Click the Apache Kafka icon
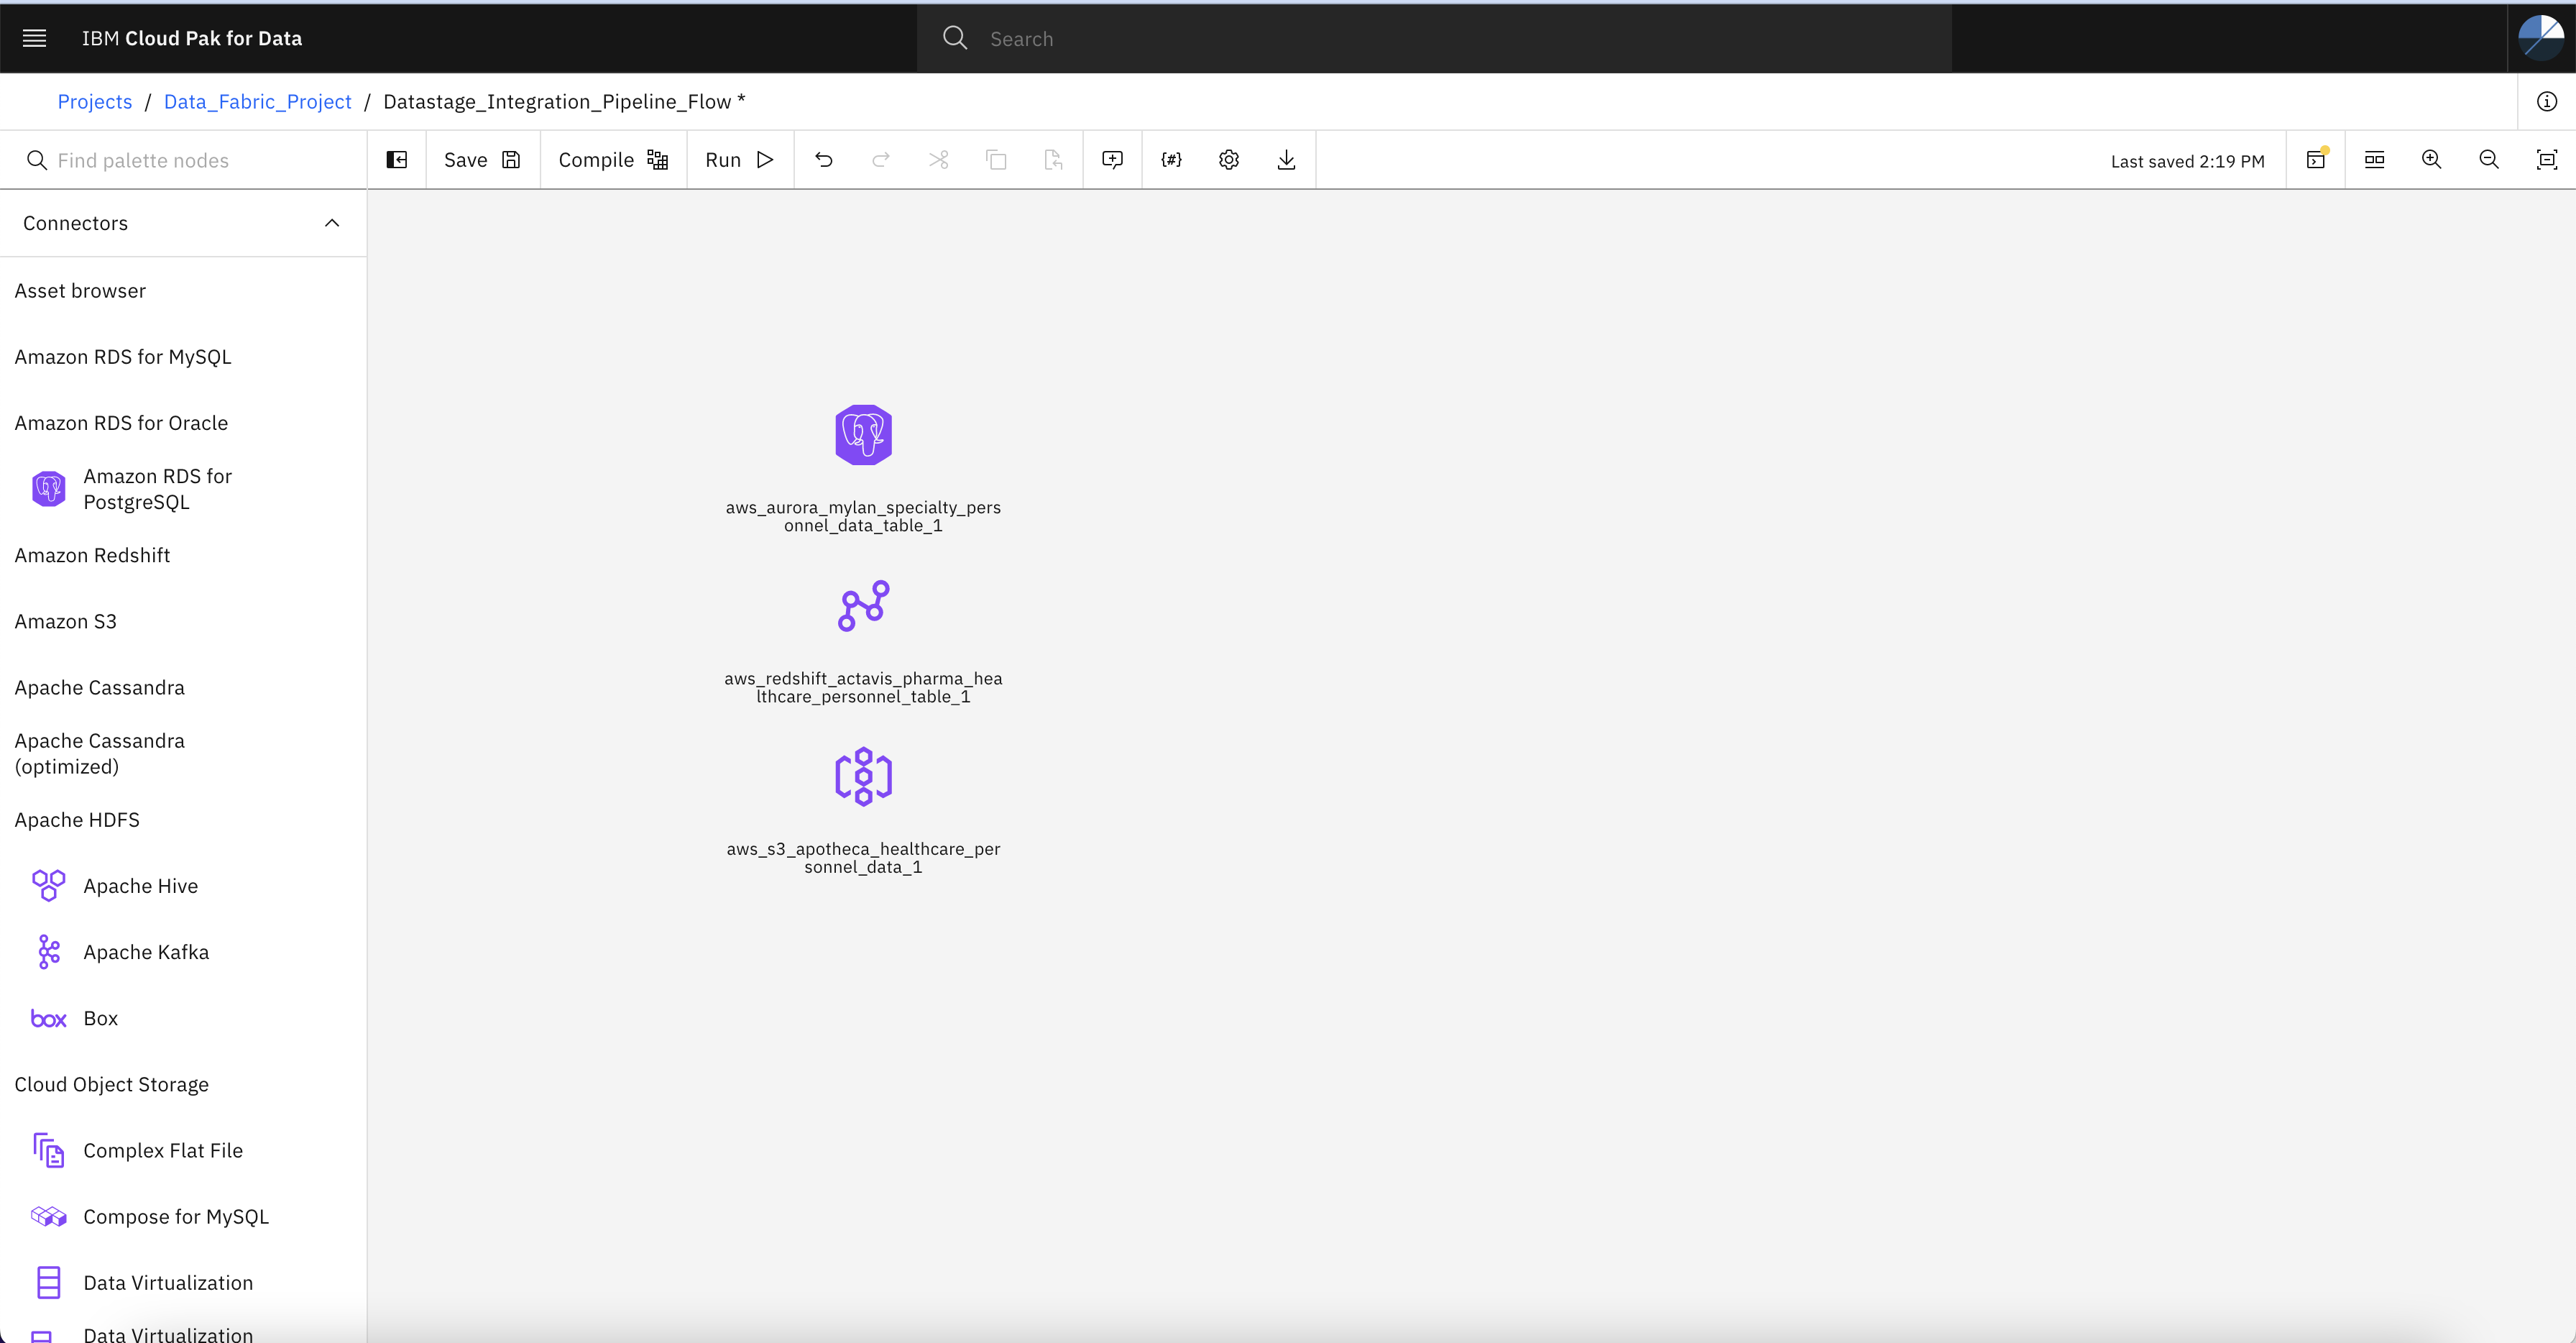The width and height of the screenshot is (2576, 1343). coord(49,952)
